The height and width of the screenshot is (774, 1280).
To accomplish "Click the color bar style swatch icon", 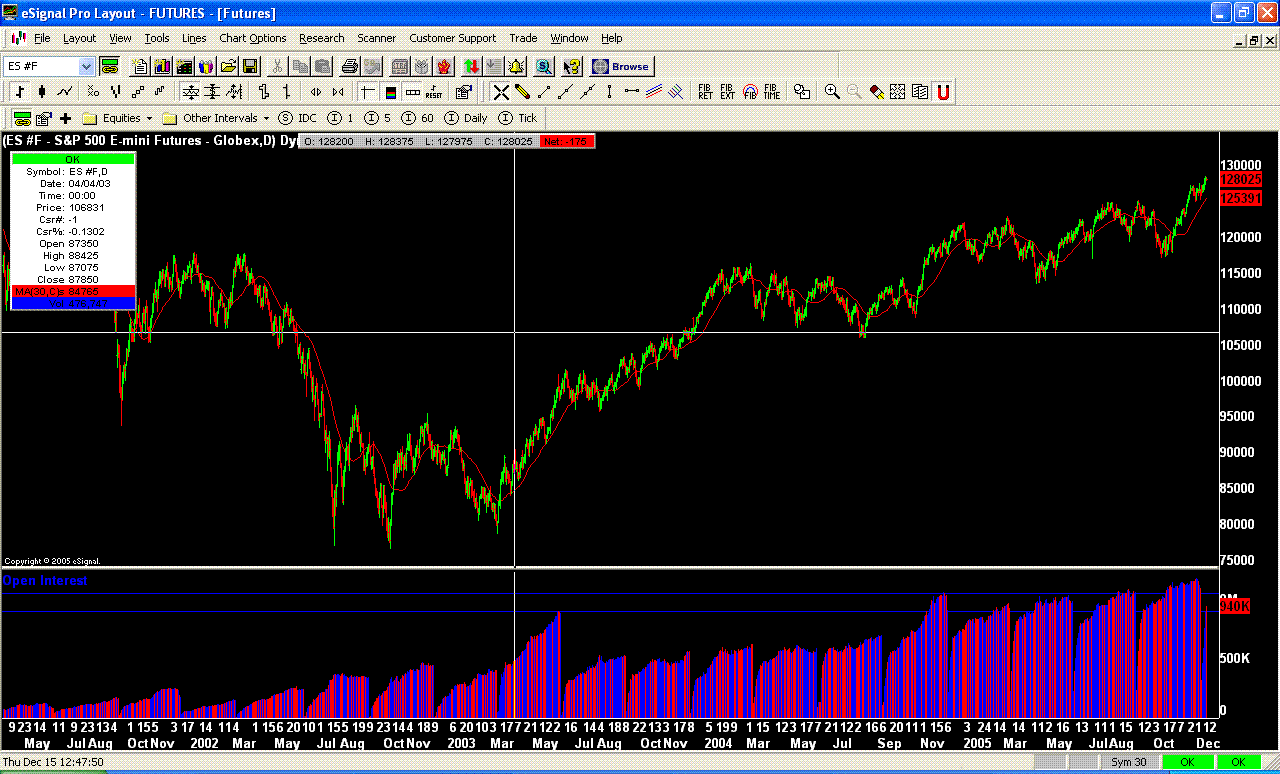I will pos(389,91).
